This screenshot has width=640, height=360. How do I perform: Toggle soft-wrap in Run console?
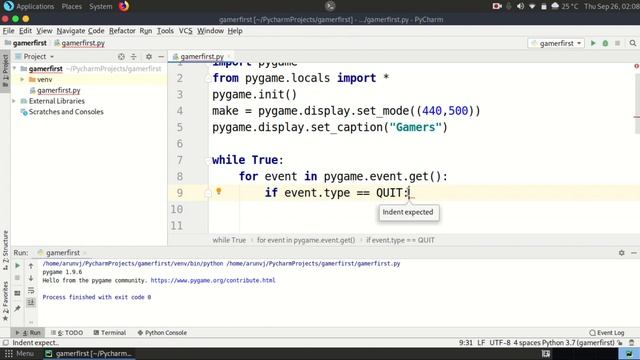click(31, 291)
